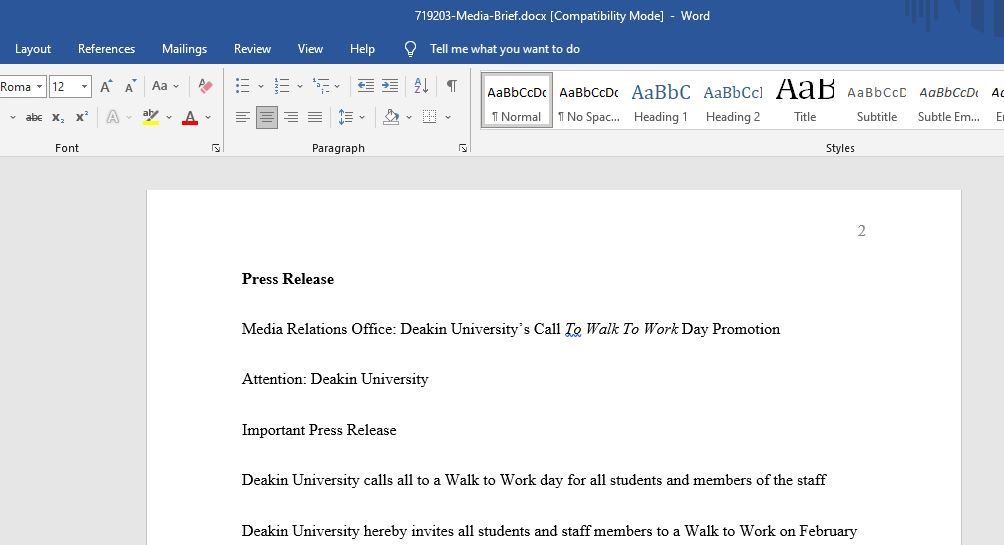Open font color dropdown arrow
The width and height of the screenshot is (1004, 545).
click(208, 117)
